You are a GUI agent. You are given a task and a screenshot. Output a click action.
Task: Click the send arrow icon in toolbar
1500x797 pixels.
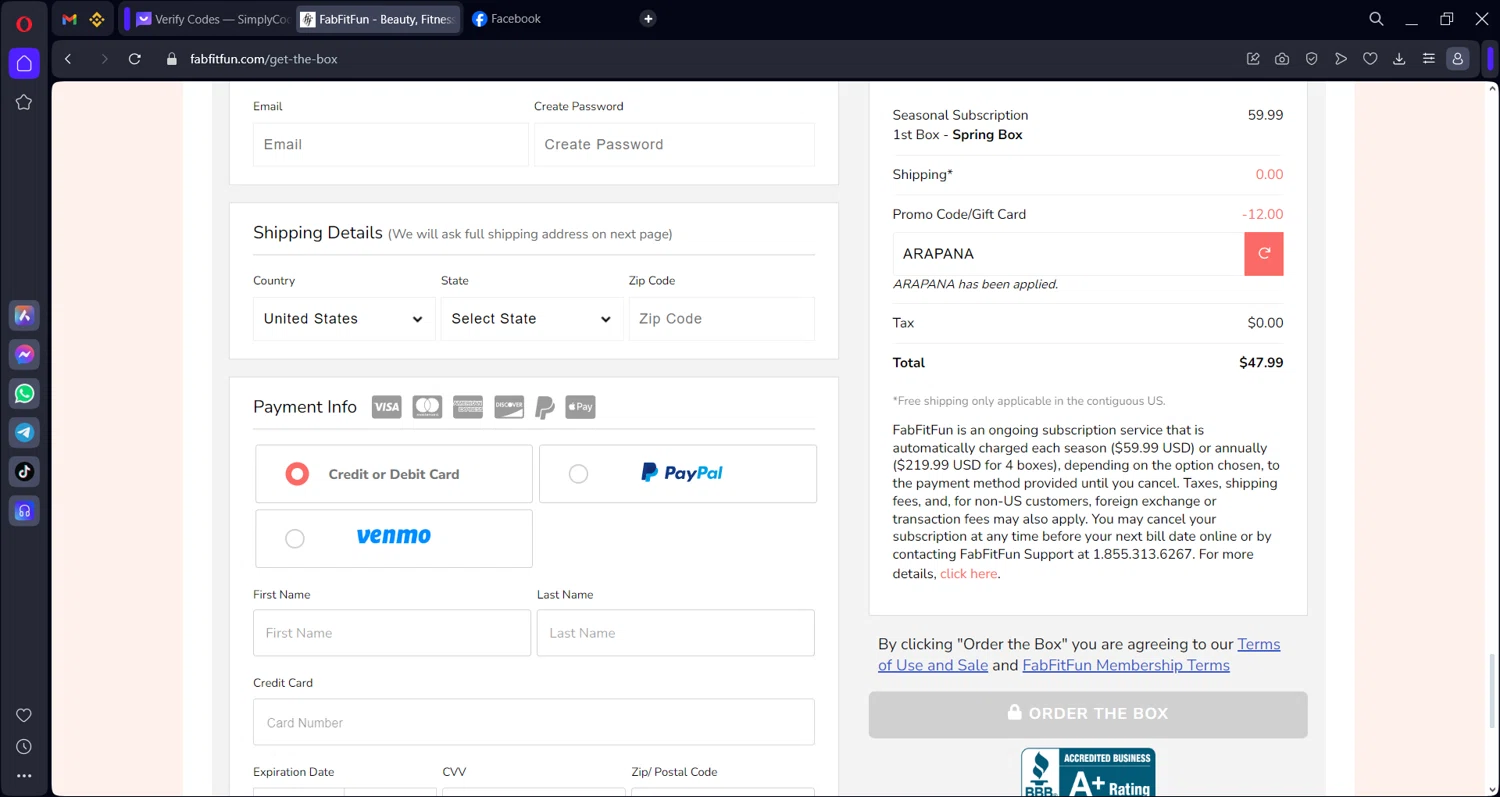[1341, 59]
